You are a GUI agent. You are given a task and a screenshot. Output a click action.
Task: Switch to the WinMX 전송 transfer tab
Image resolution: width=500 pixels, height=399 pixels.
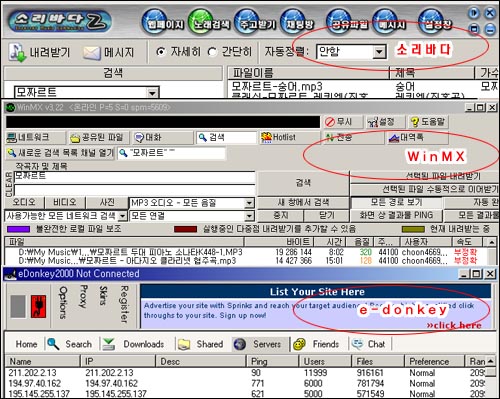pyautogui.click(x=353, y=137)
